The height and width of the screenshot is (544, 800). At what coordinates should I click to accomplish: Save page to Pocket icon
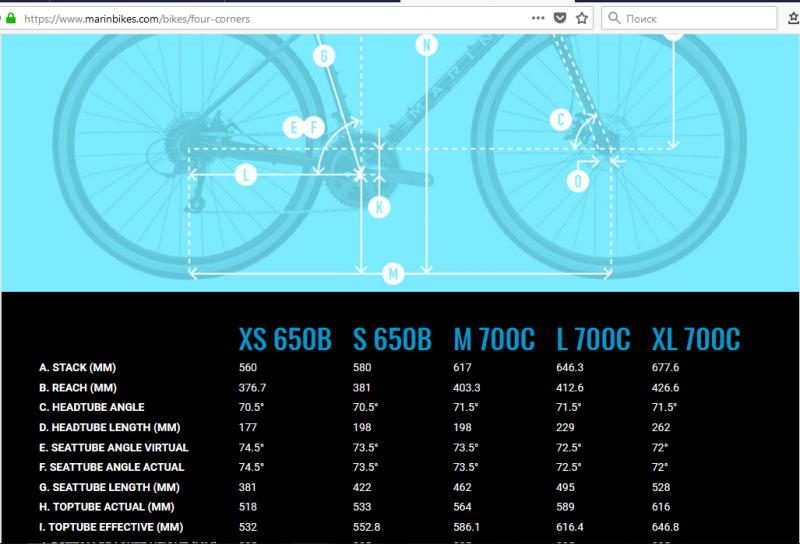pos(560,18)
